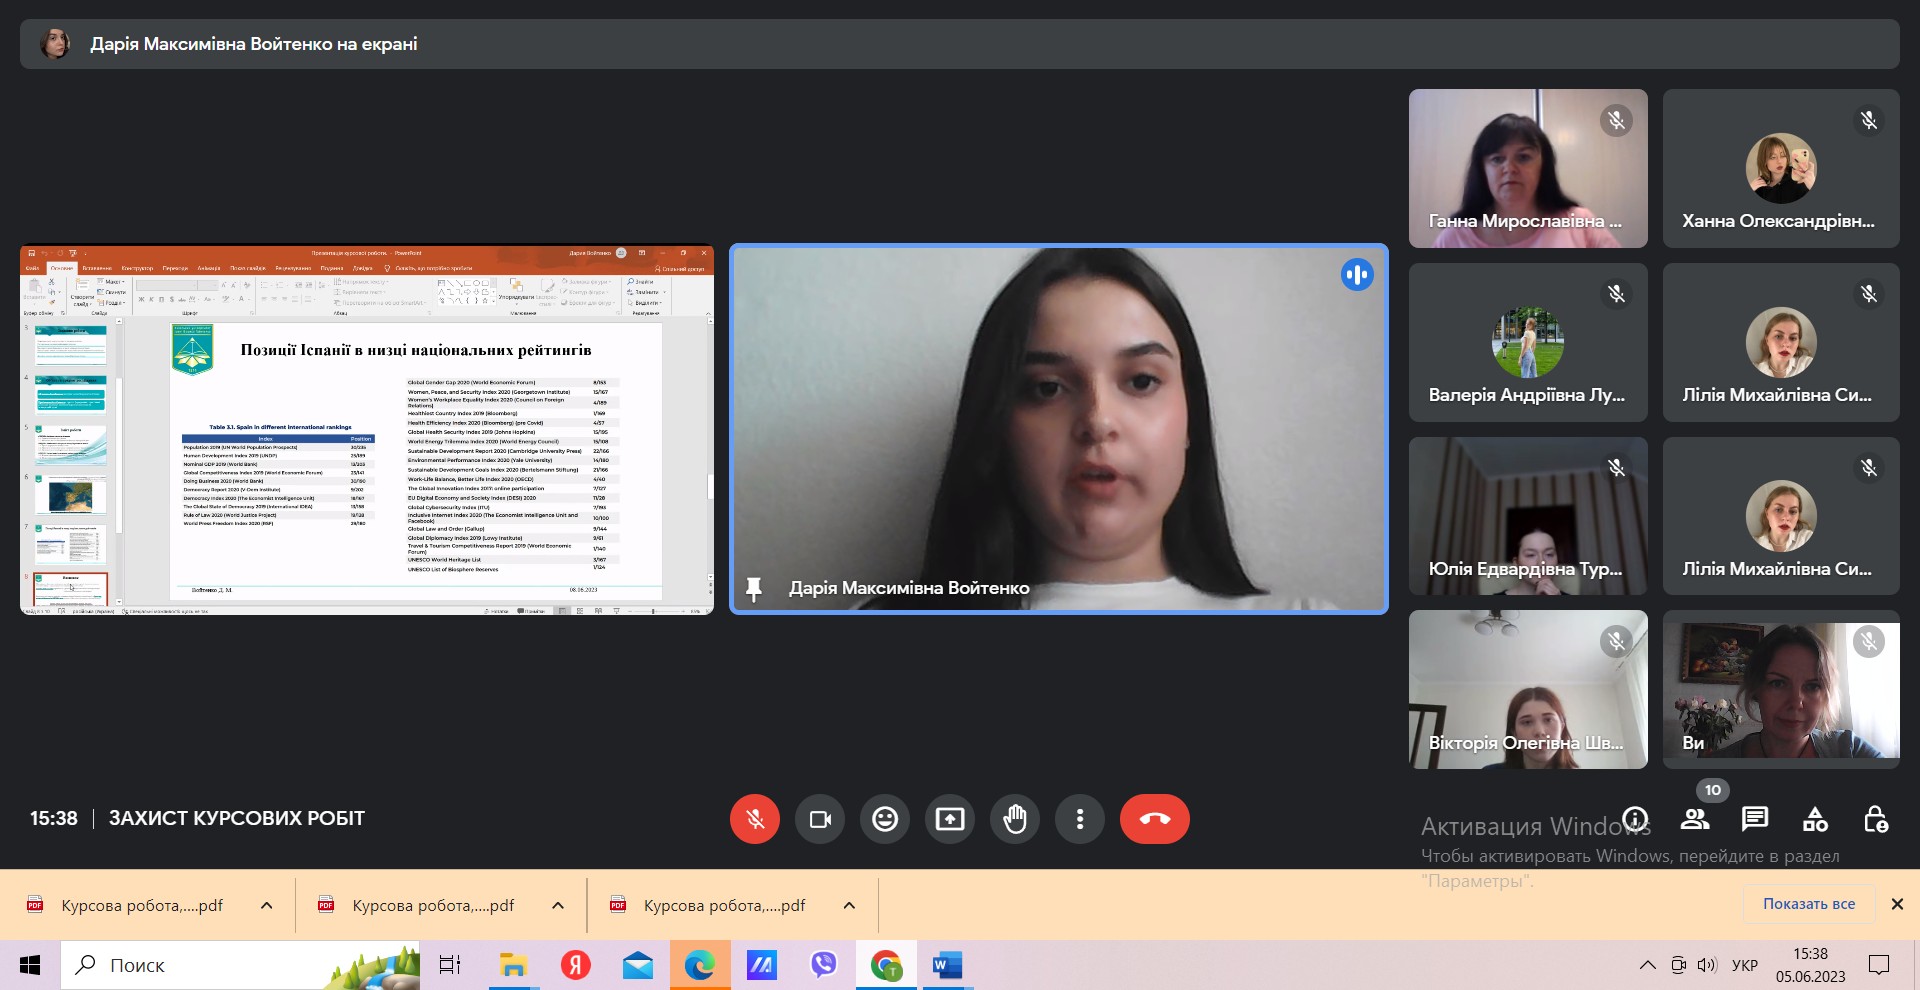Viewport: 1920px width, 990px height.
Task: Open the chat messages panel
Action: 1755,819
